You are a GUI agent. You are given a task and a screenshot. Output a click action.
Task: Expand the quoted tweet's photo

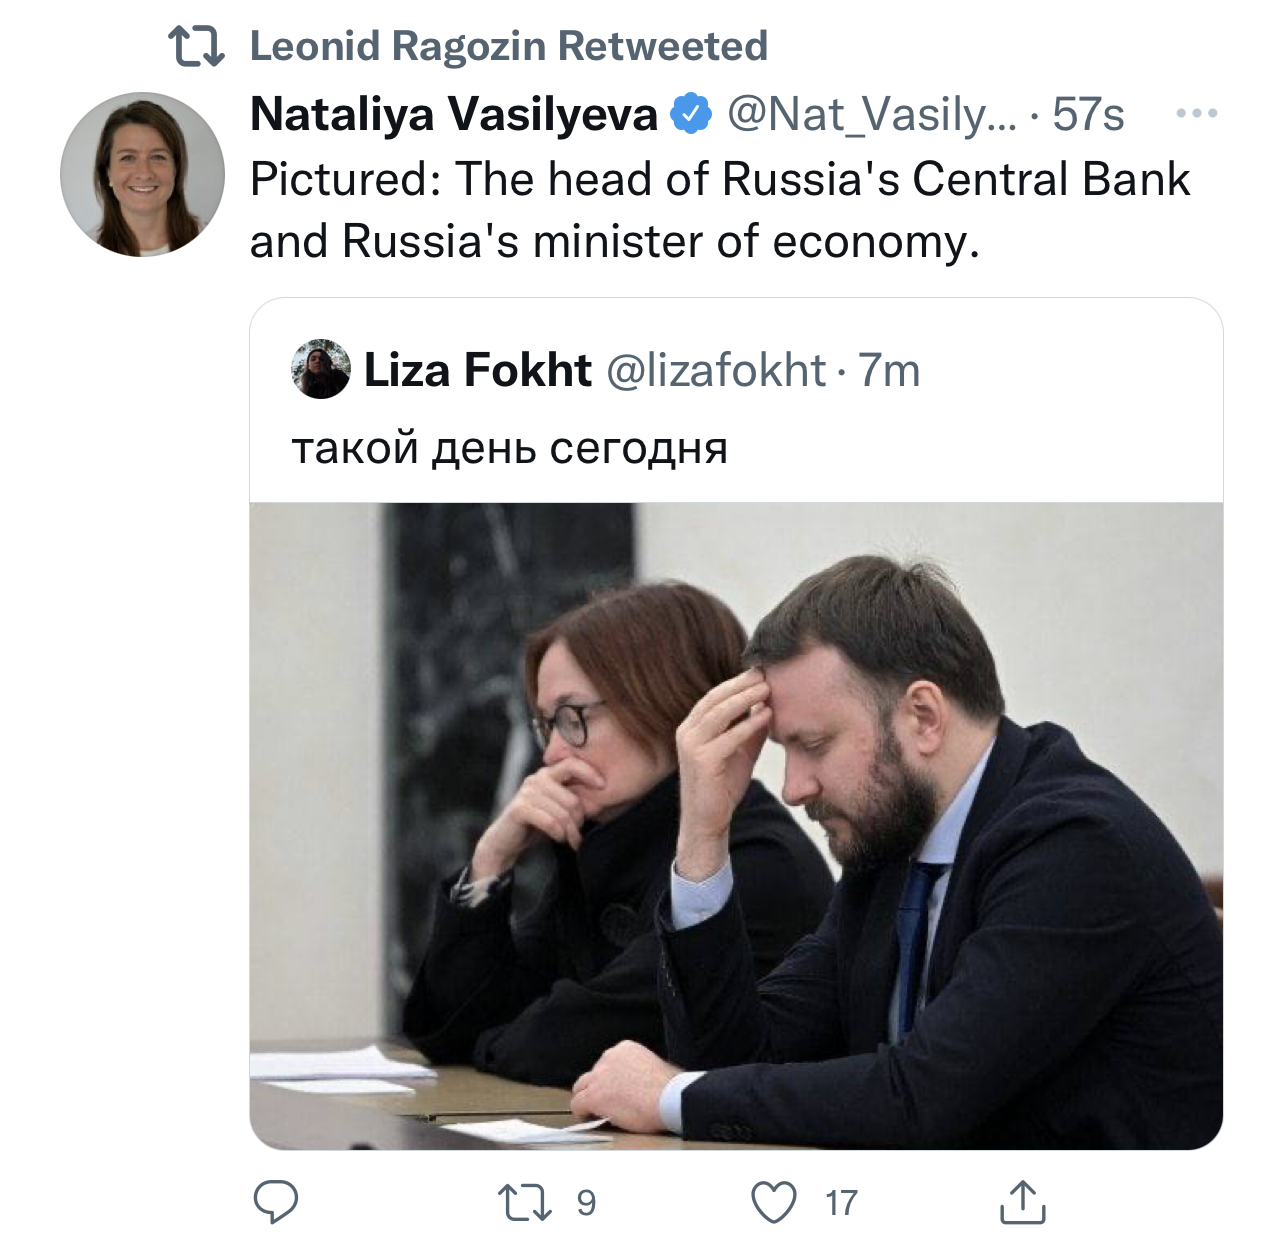[x=735, y=825]
